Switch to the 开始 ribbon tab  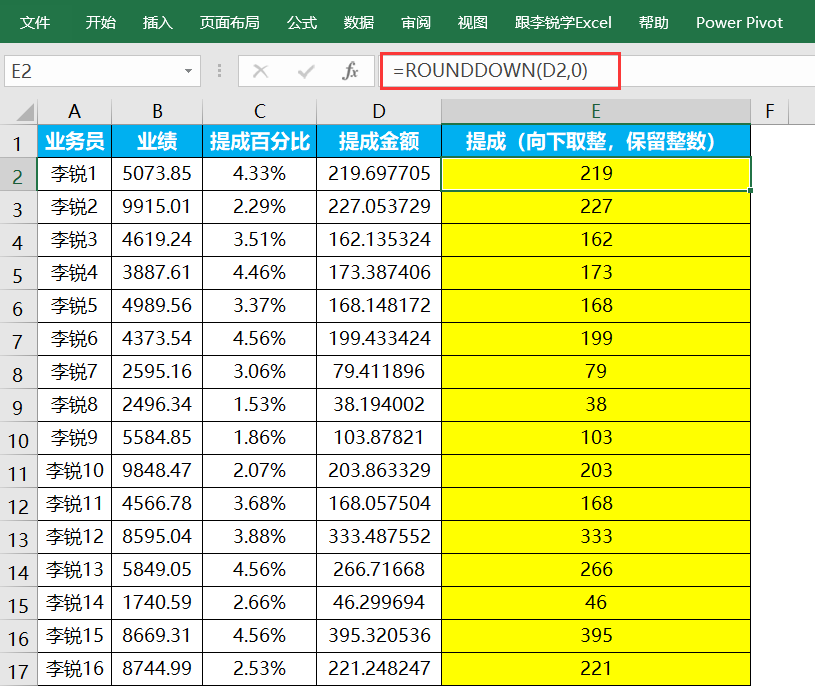100,22
